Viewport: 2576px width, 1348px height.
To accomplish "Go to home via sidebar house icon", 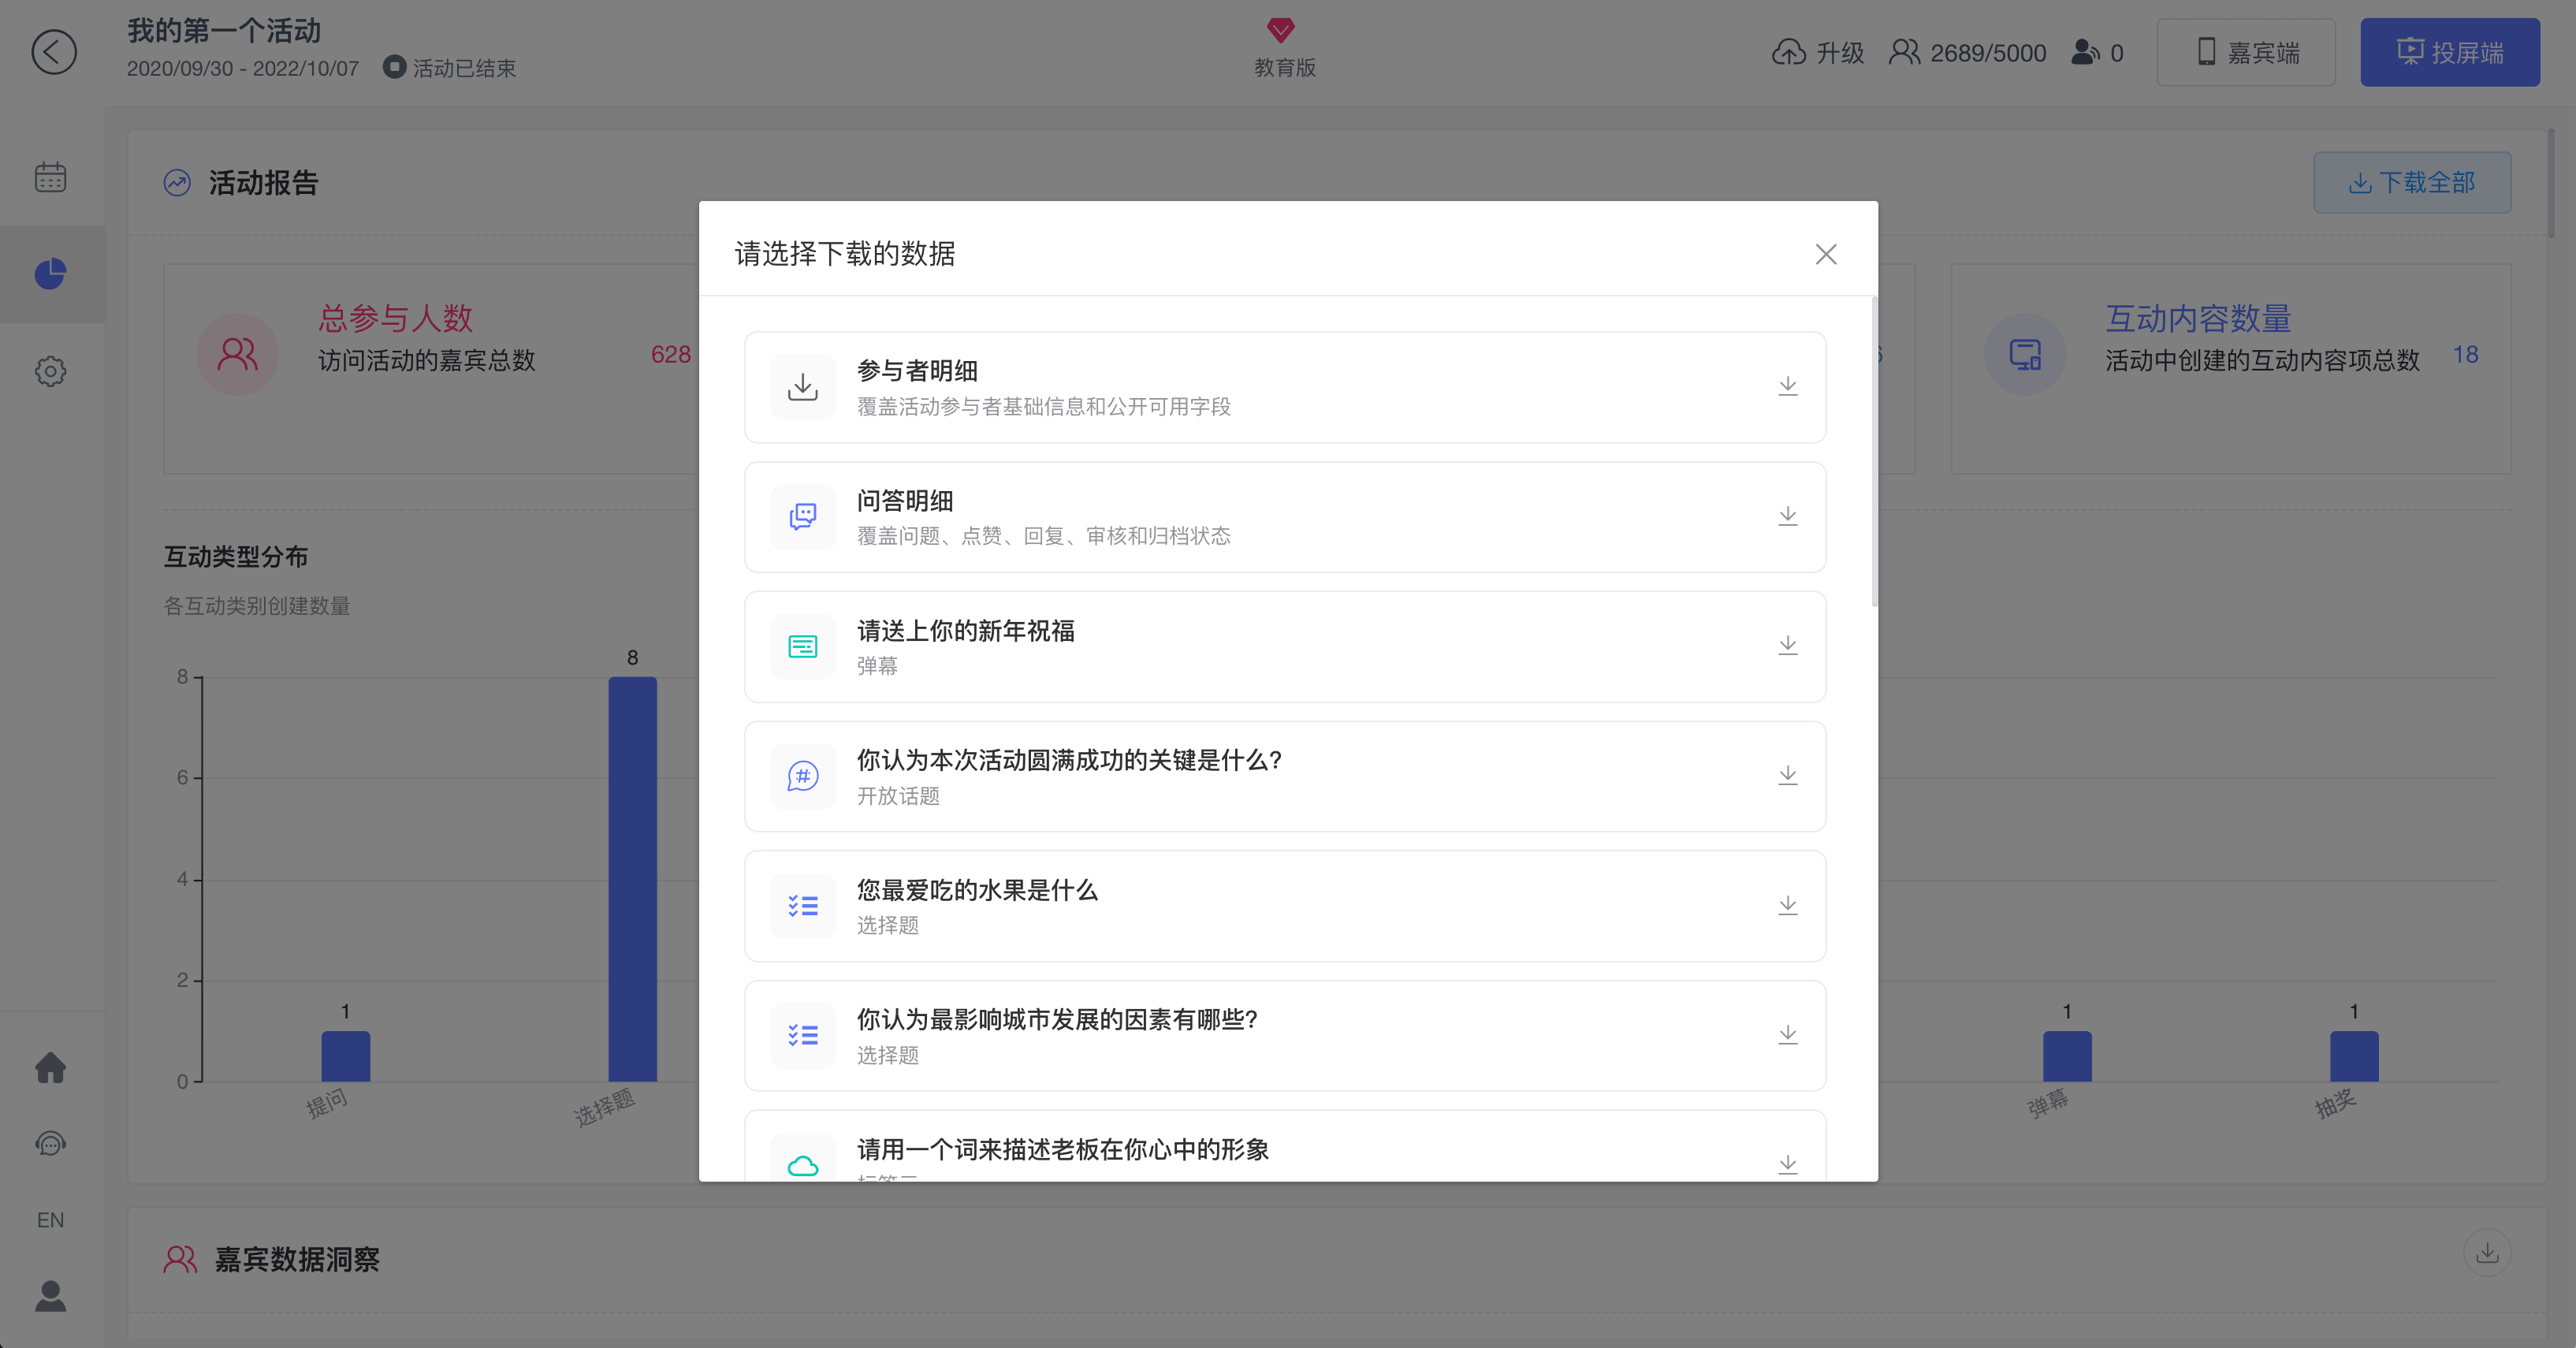I will [x=50, y=1067].
